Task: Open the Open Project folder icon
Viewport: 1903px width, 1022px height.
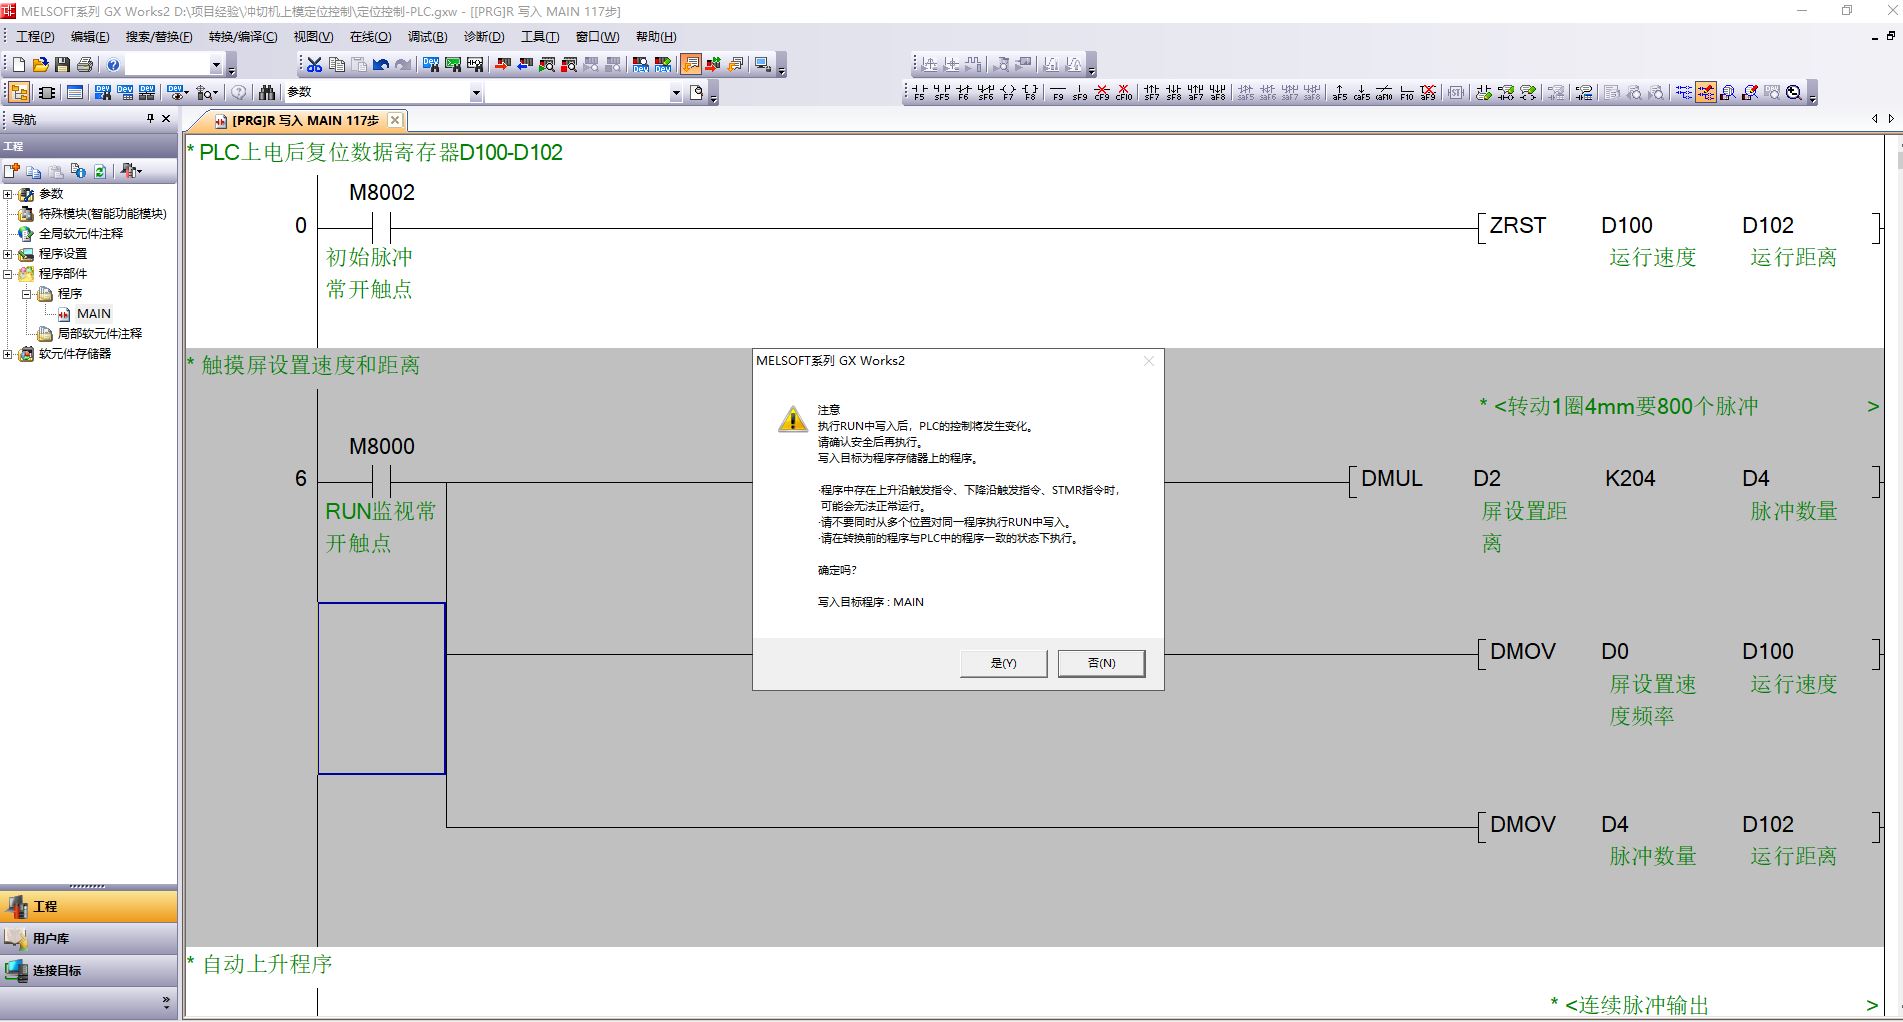Action: pos(40,65)
